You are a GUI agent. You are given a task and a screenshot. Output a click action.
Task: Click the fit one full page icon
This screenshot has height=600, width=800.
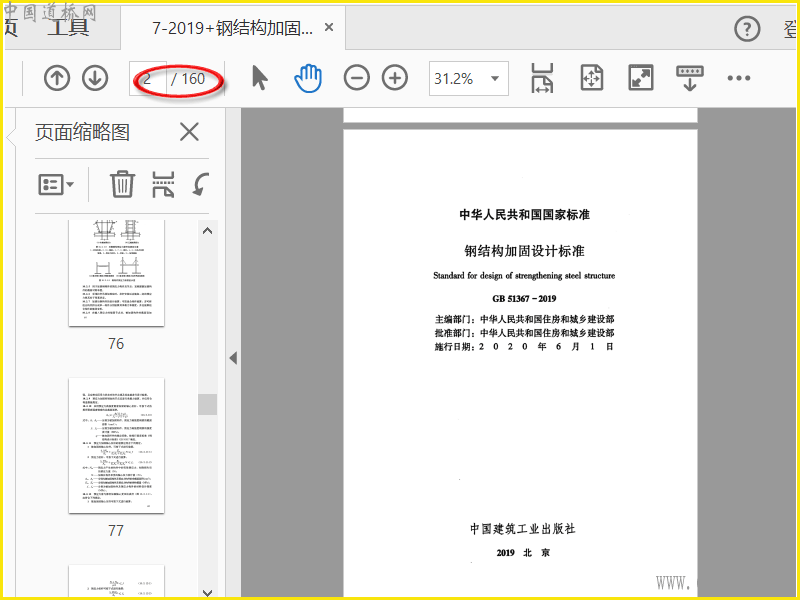pos(592,79)
